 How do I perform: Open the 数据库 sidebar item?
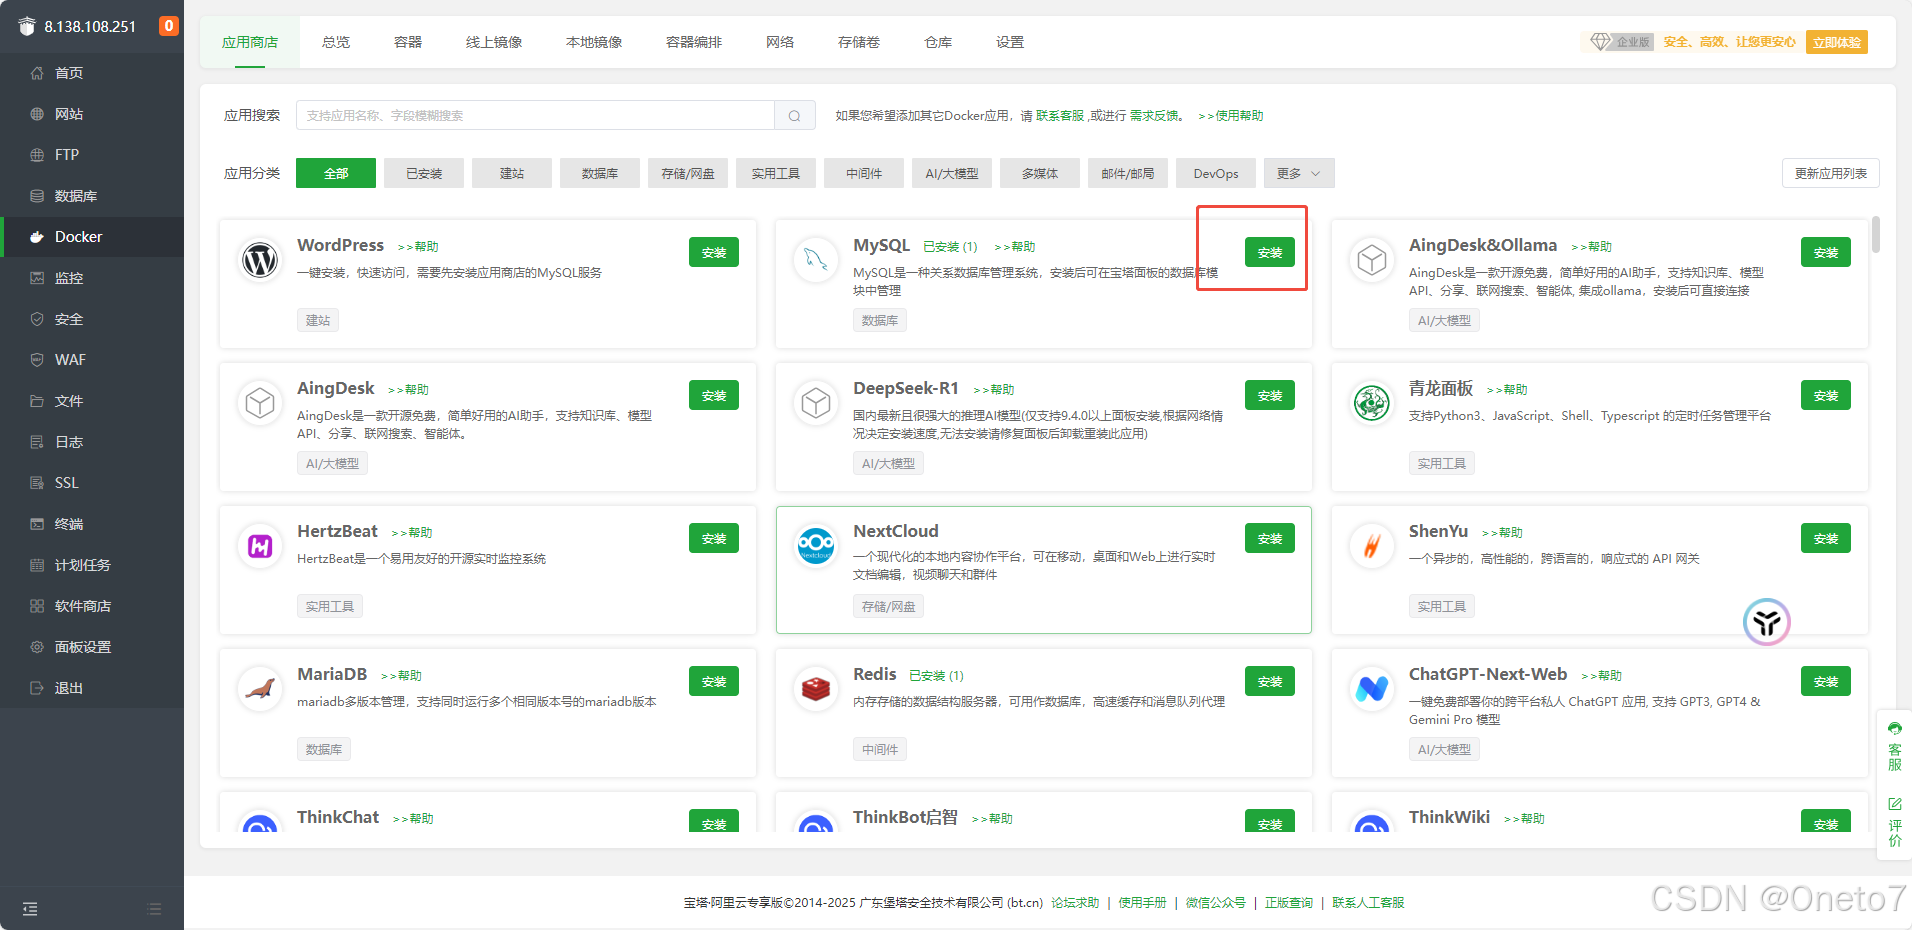(x=92, y=196)
